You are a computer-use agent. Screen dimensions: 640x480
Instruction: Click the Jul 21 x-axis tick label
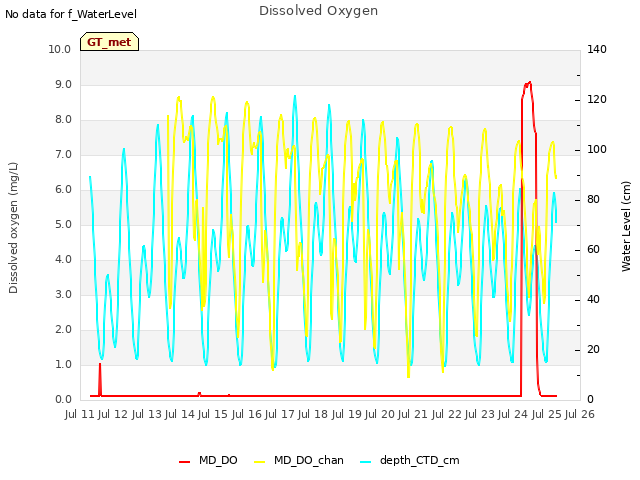pos(413,414)
